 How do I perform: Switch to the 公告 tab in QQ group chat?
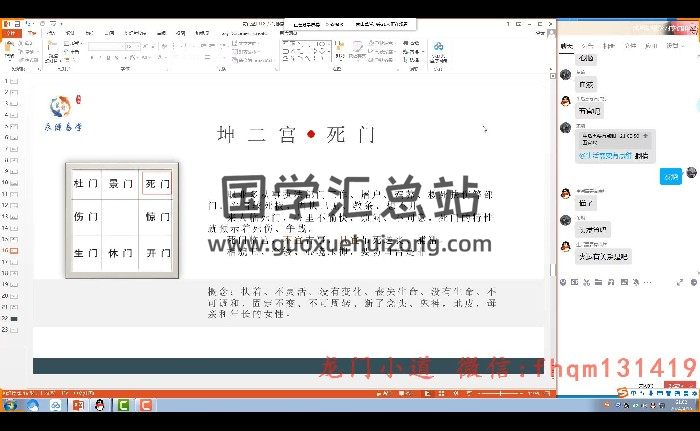[x=588, y=46]
